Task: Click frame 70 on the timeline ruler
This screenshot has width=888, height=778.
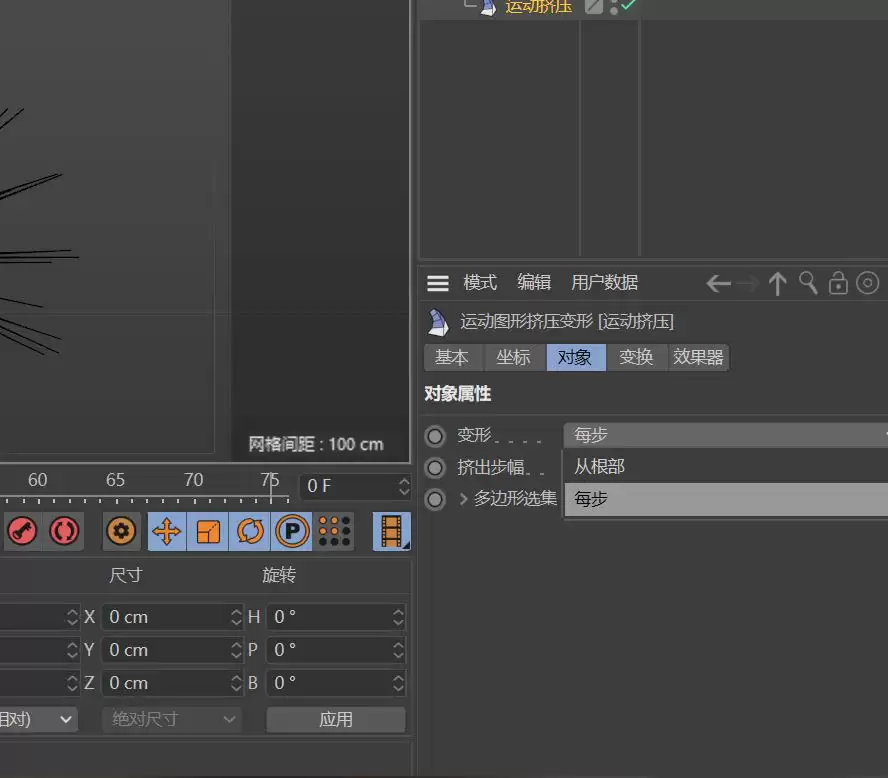Action: [x=193, y=481]
